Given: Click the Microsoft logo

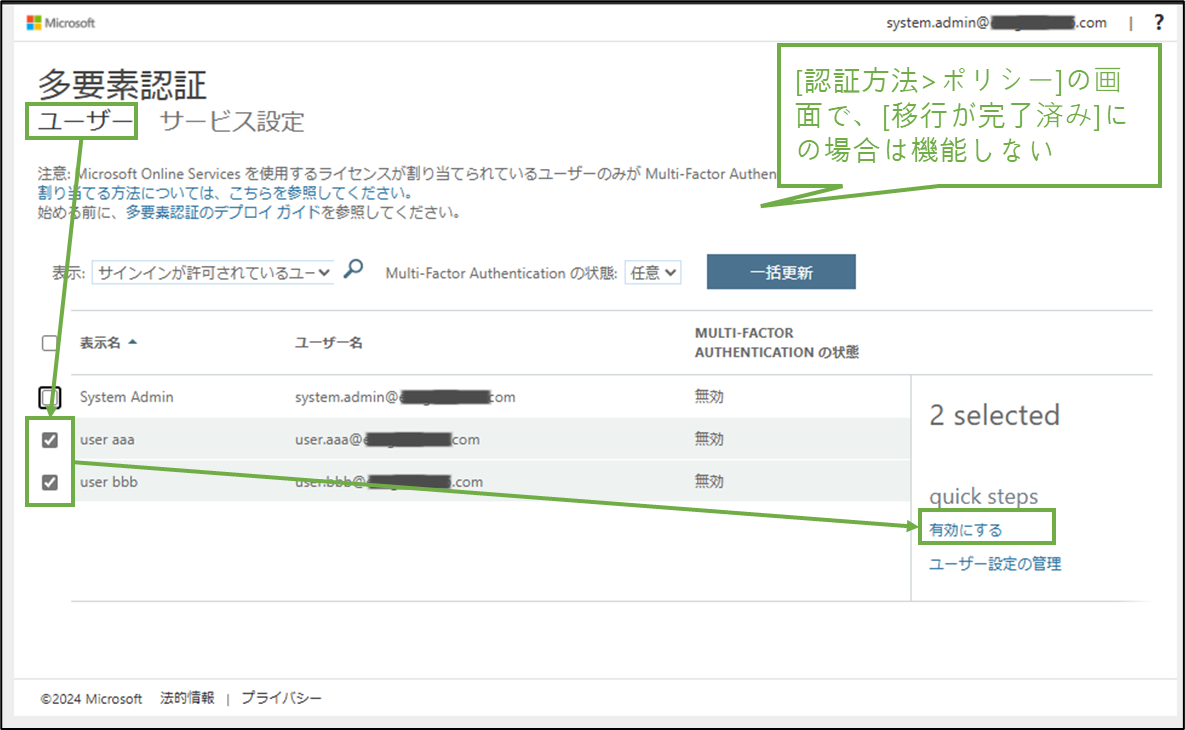Looking at the screenshot, I should [x=60, y=23].
